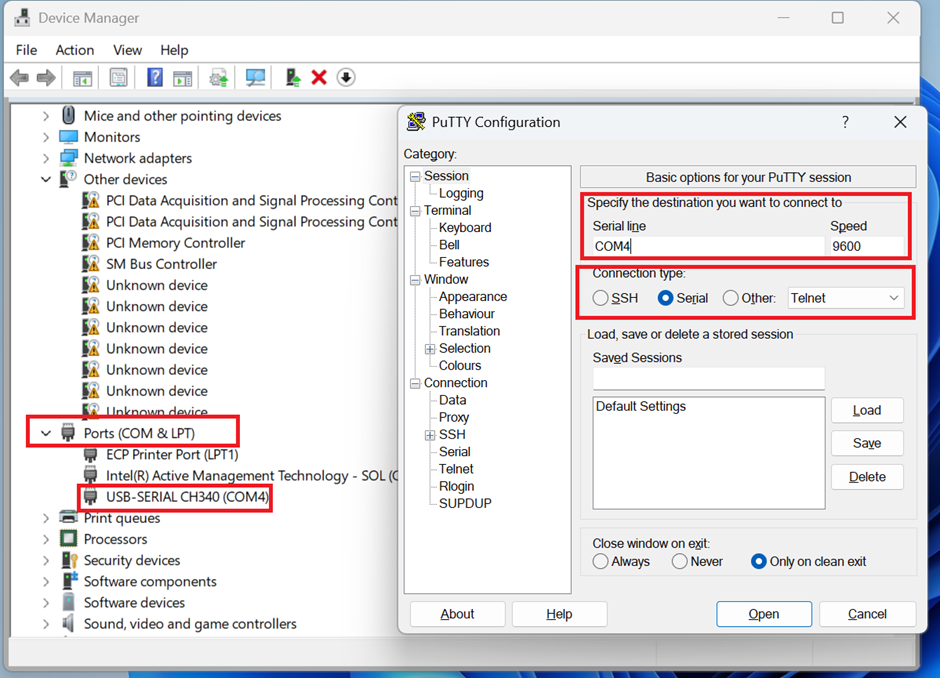Click the Delete button for saved sessions
The width and height of the screenshot is (940, 678).
tap(867, 477)
